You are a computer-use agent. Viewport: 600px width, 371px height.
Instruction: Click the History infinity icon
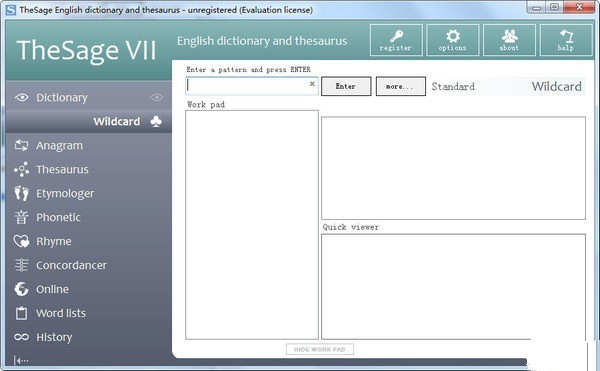point(21,337)
